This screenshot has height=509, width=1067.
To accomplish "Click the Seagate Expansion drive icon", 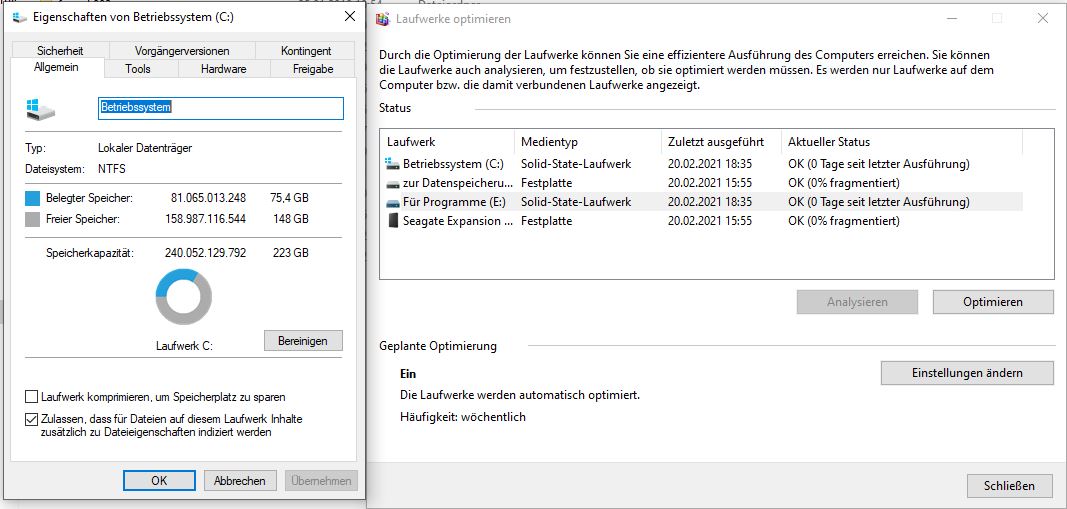I will [393, 221].
